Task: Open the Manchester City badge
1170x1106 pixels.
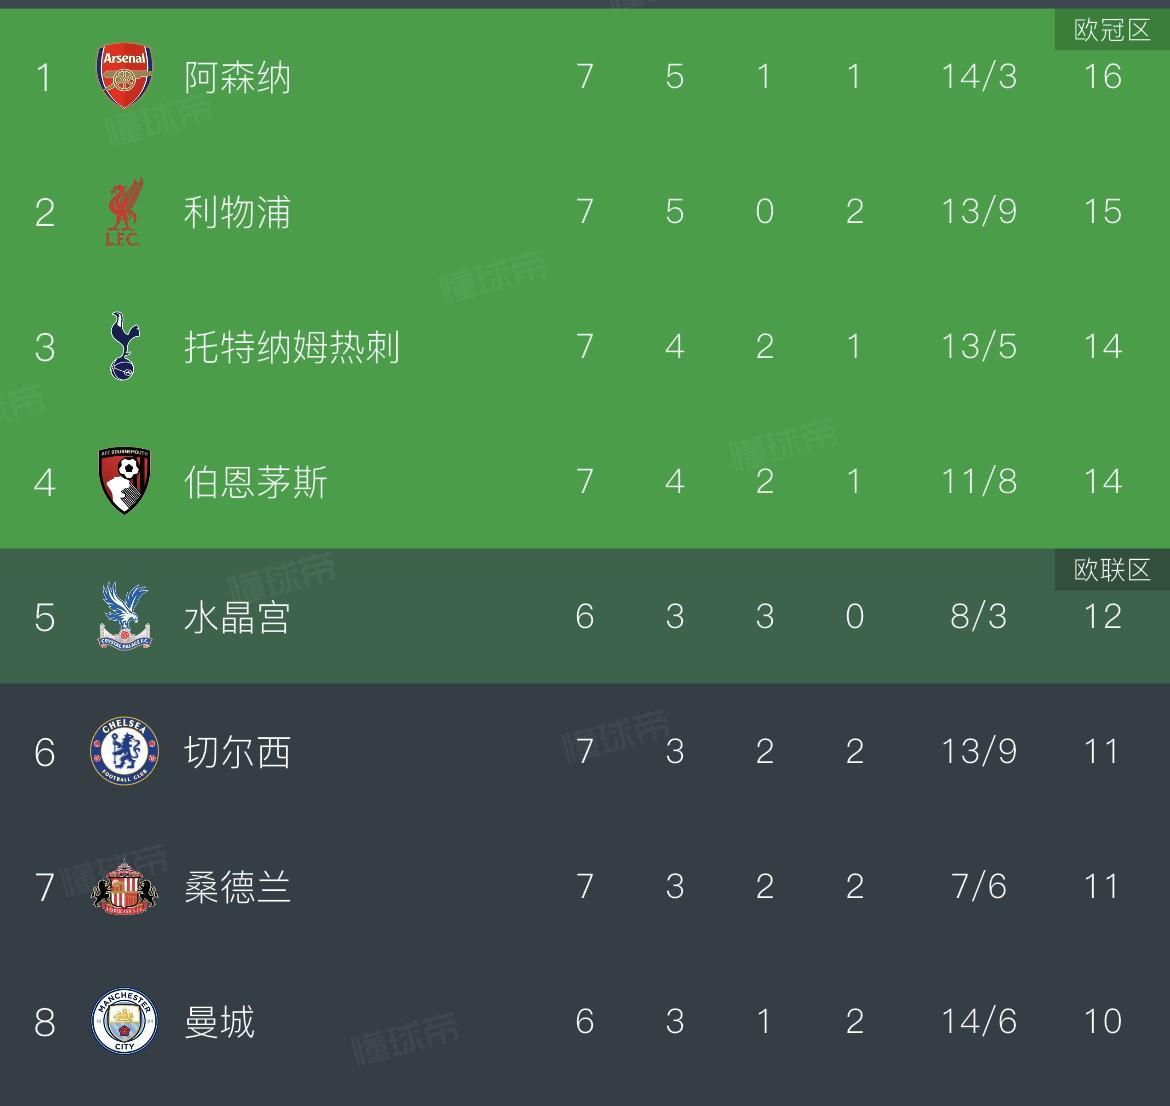Action: point(125,1021)
